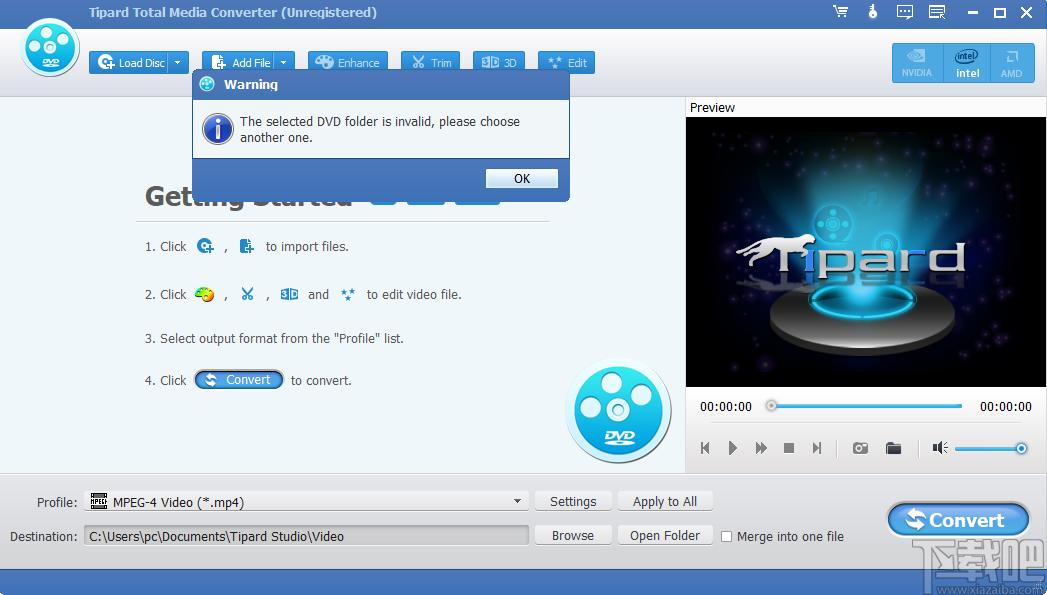
Task: Expand the Load Disc dropdown arrow
Action: pyautogui.click(x=178, y=63)
